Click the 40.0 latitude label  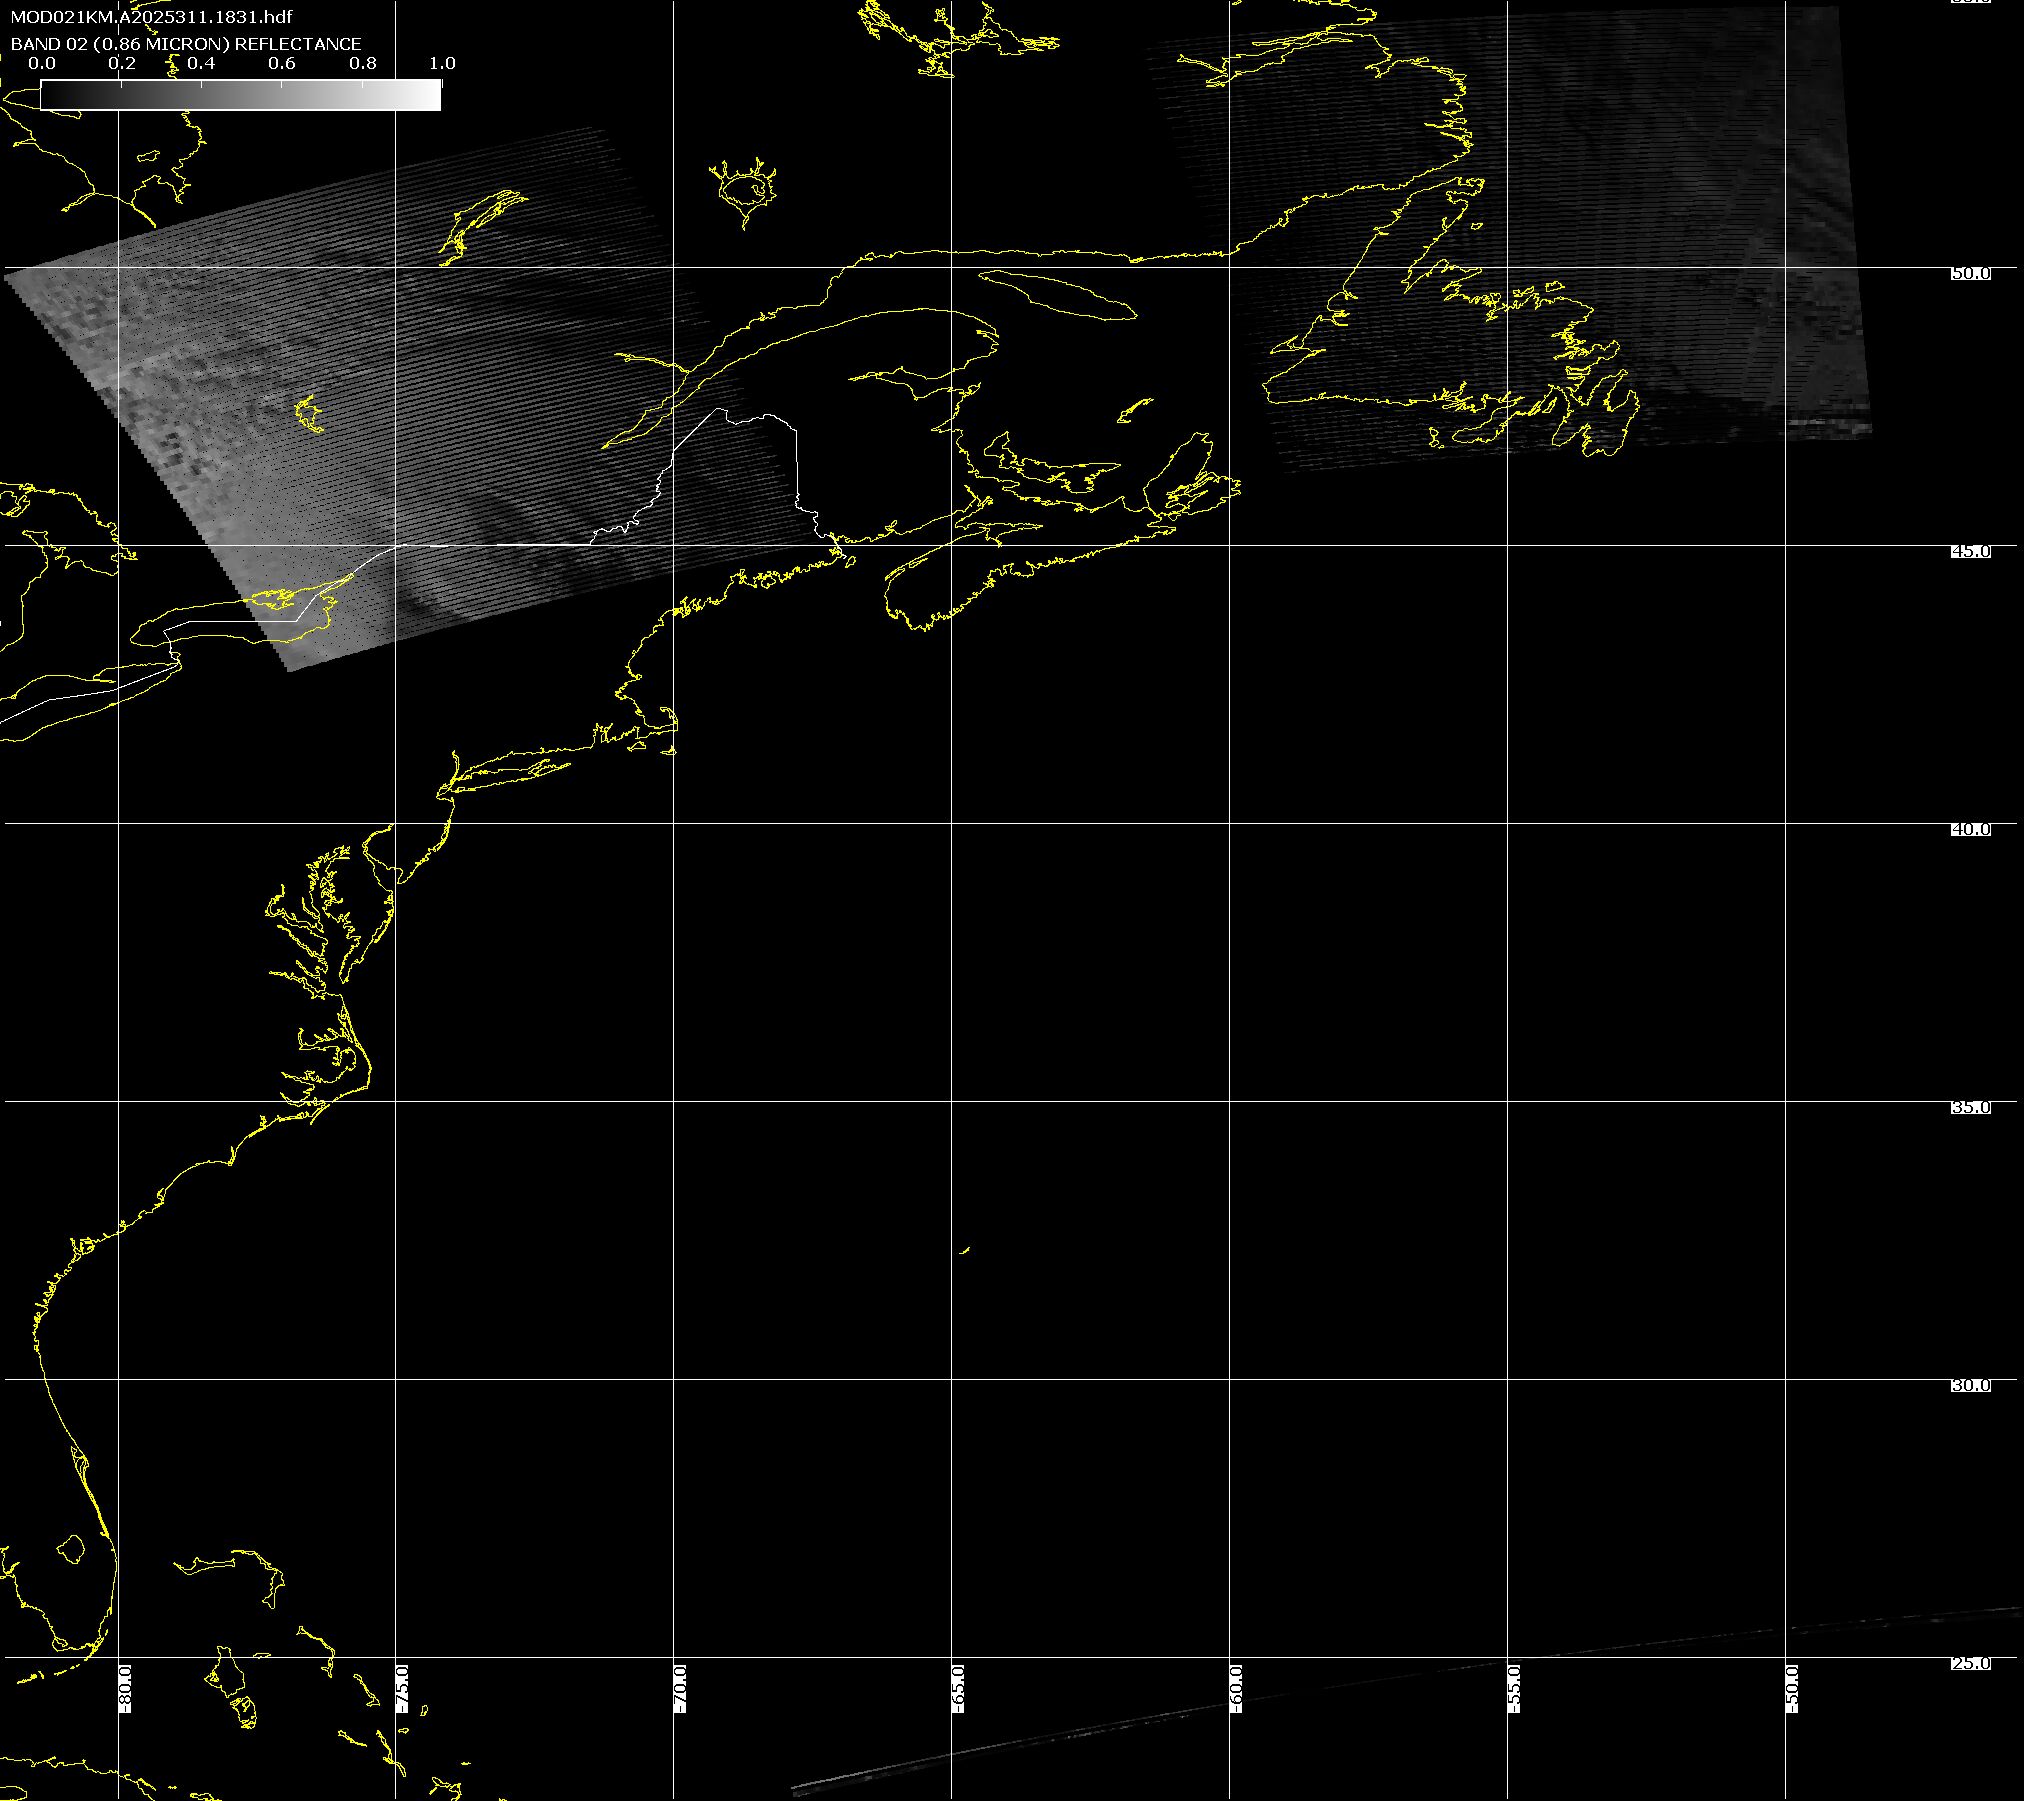(1971, 829)
